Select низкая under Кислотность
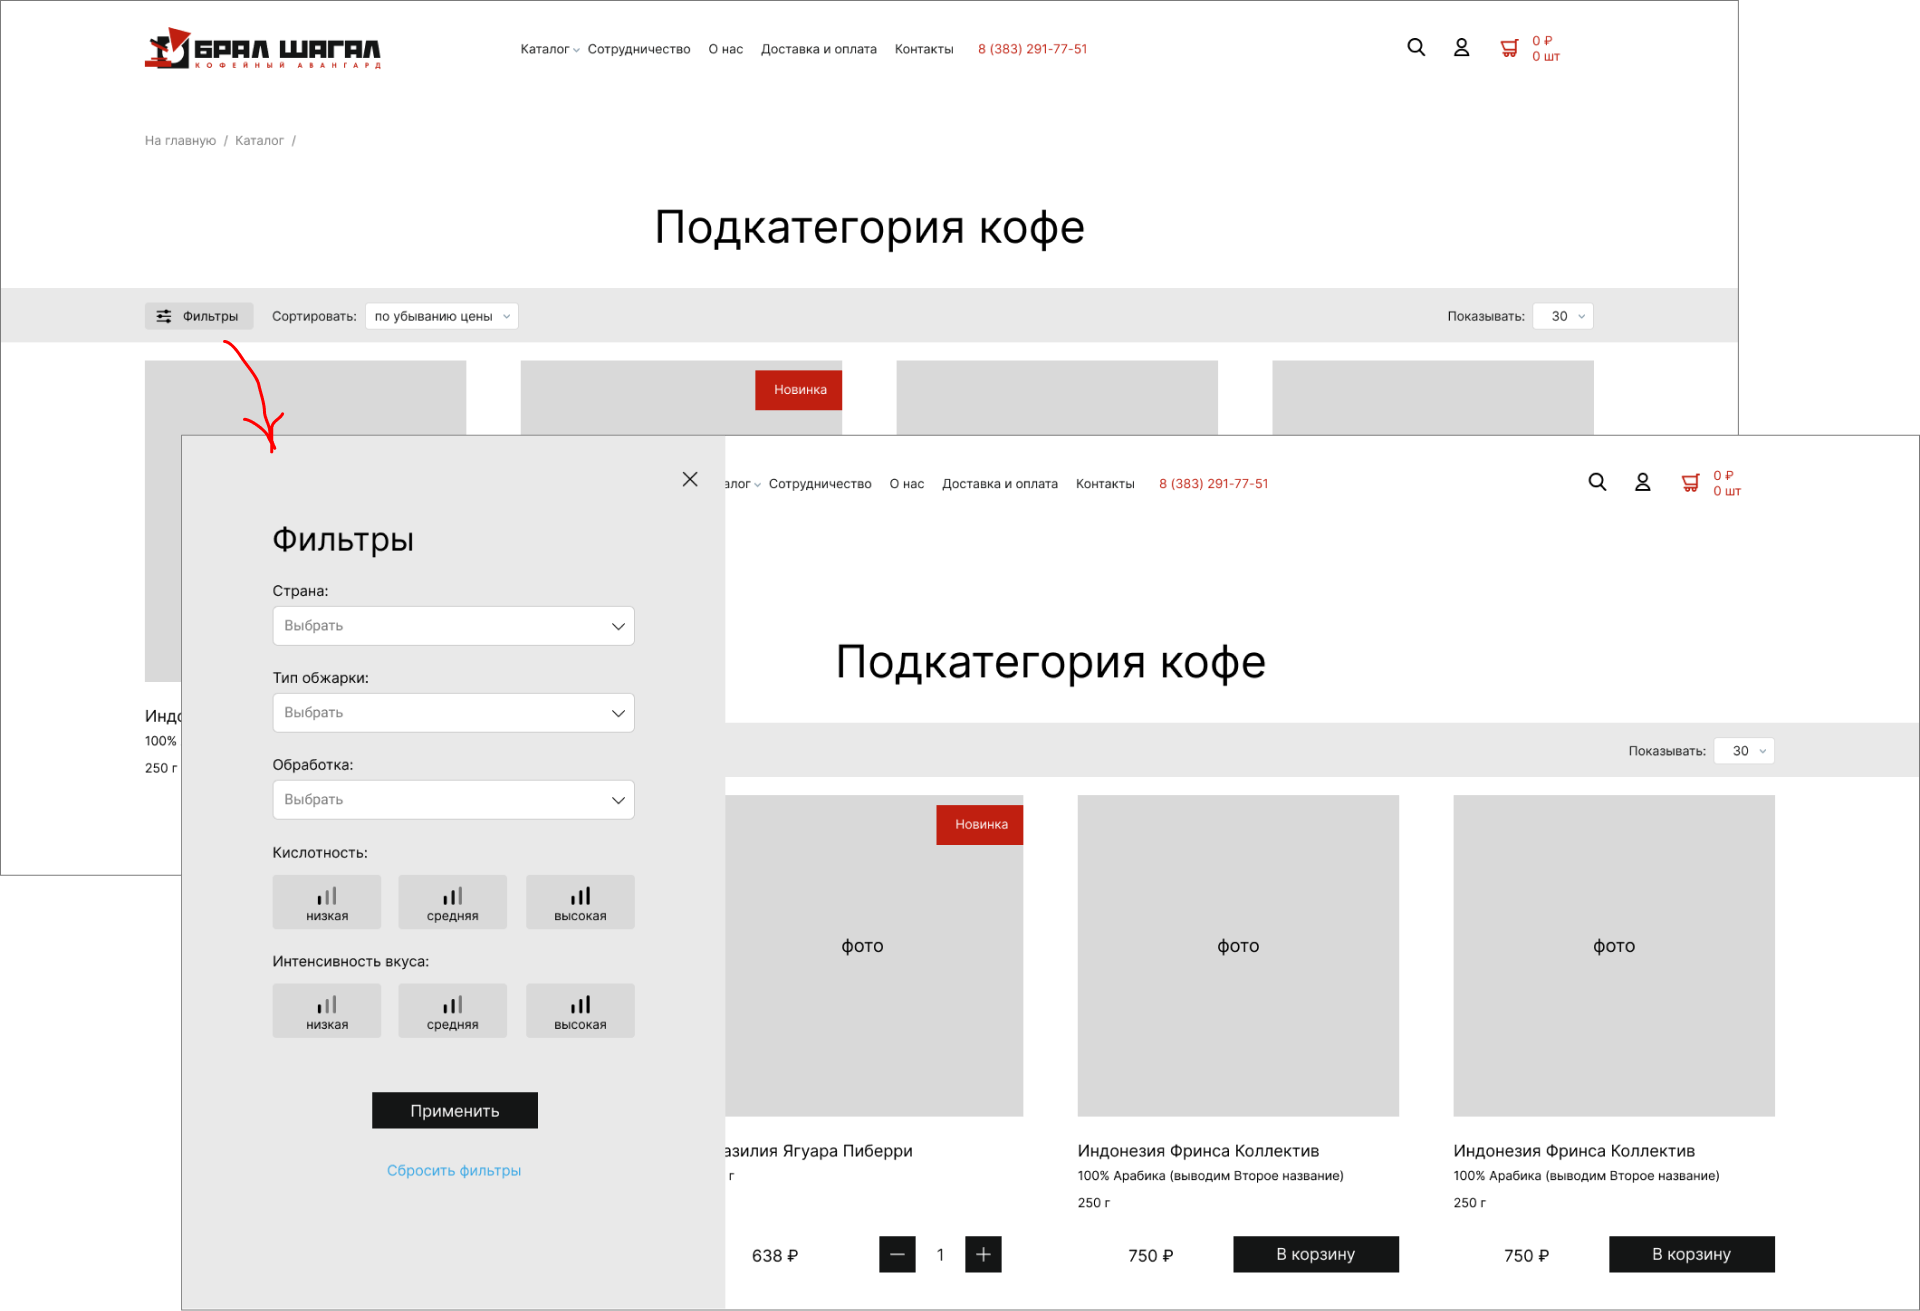1920x1311 pixels. click(327, 902)
